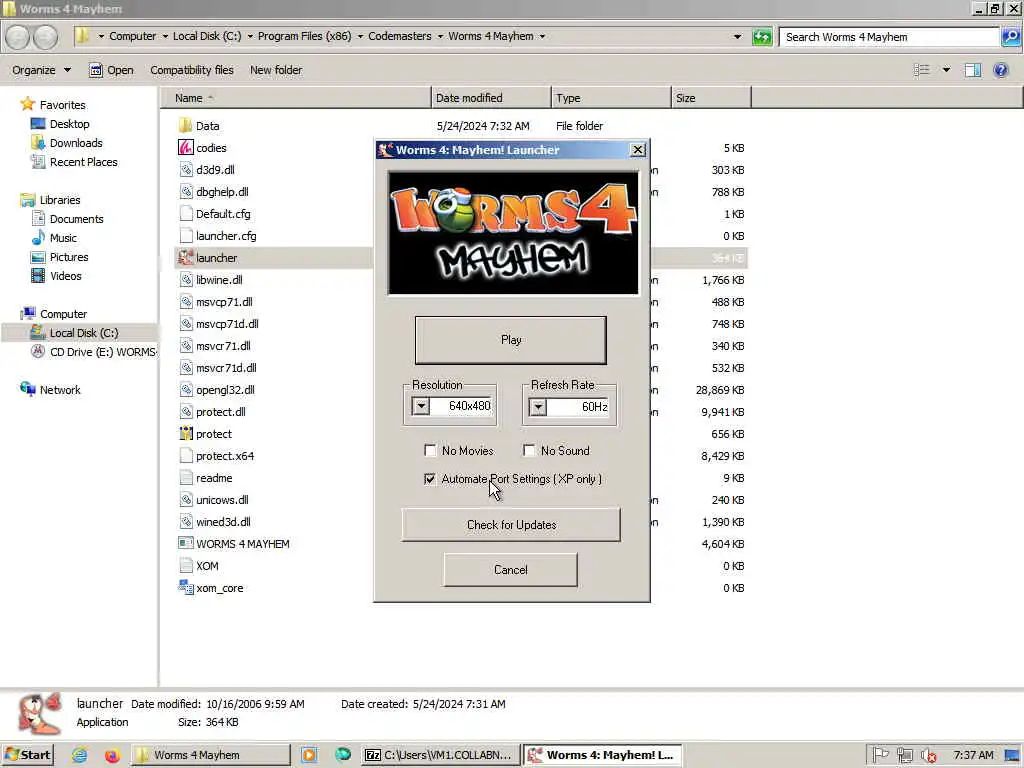This screenshot has width=1024, height=768.
Task: Click the Search Worms 4 Mayhem field
Action: click(x=889, y=37)
